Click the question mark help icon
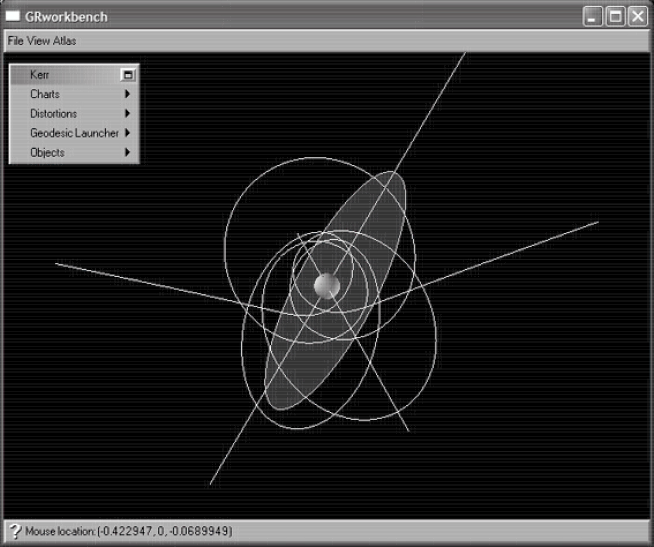The height and width of the screenshot is (547, 654). (14, 531)
